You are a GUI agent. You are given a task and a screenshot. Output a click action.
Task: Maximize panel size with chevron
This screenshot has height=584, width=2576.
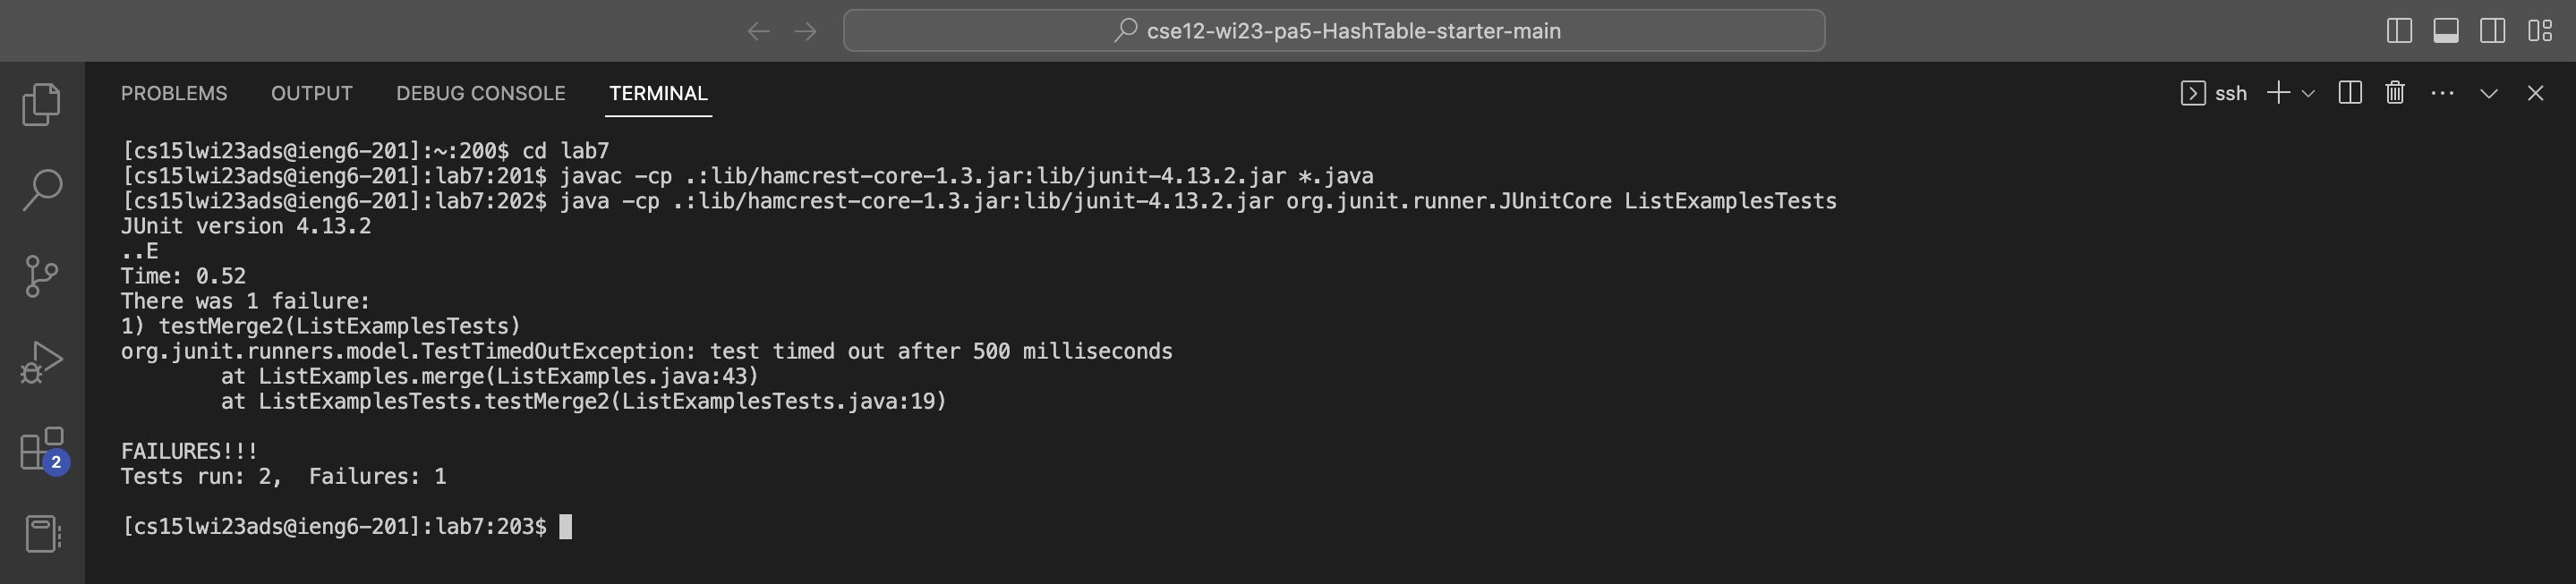pyautogui.click(x=2489, y=93)
